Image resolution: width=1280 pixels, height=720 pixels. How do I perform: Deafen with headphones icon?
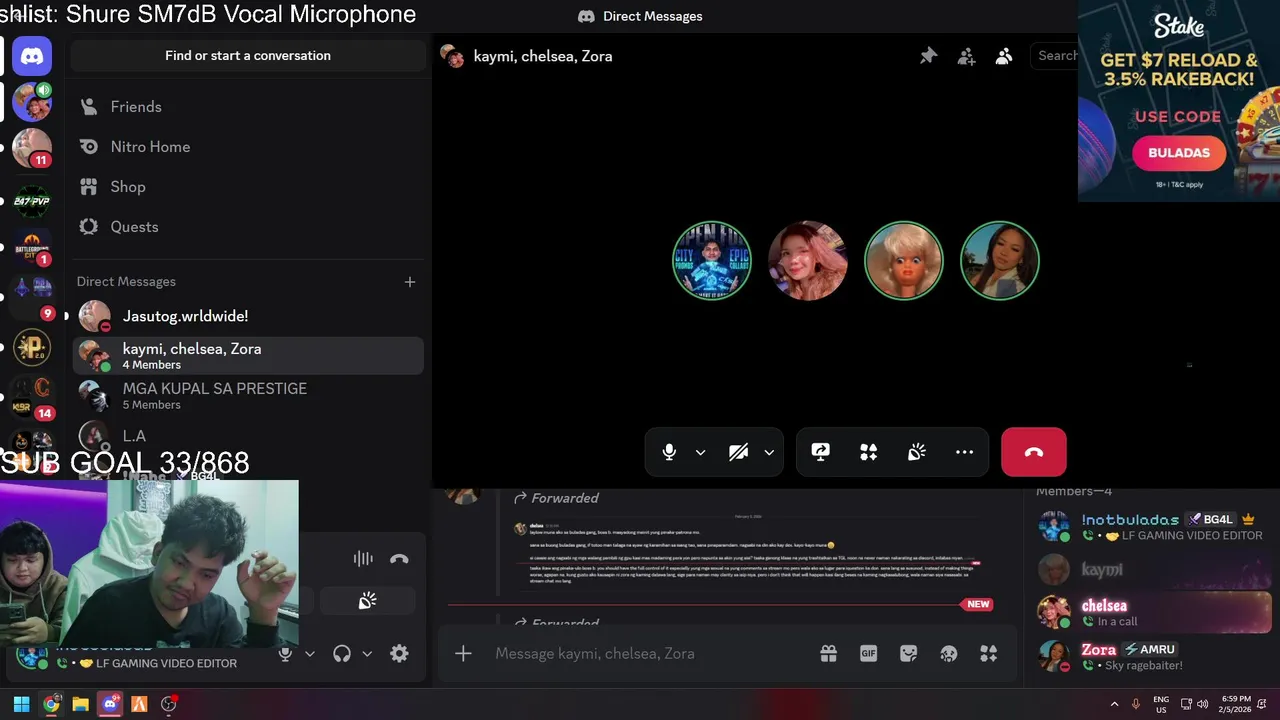342,654
